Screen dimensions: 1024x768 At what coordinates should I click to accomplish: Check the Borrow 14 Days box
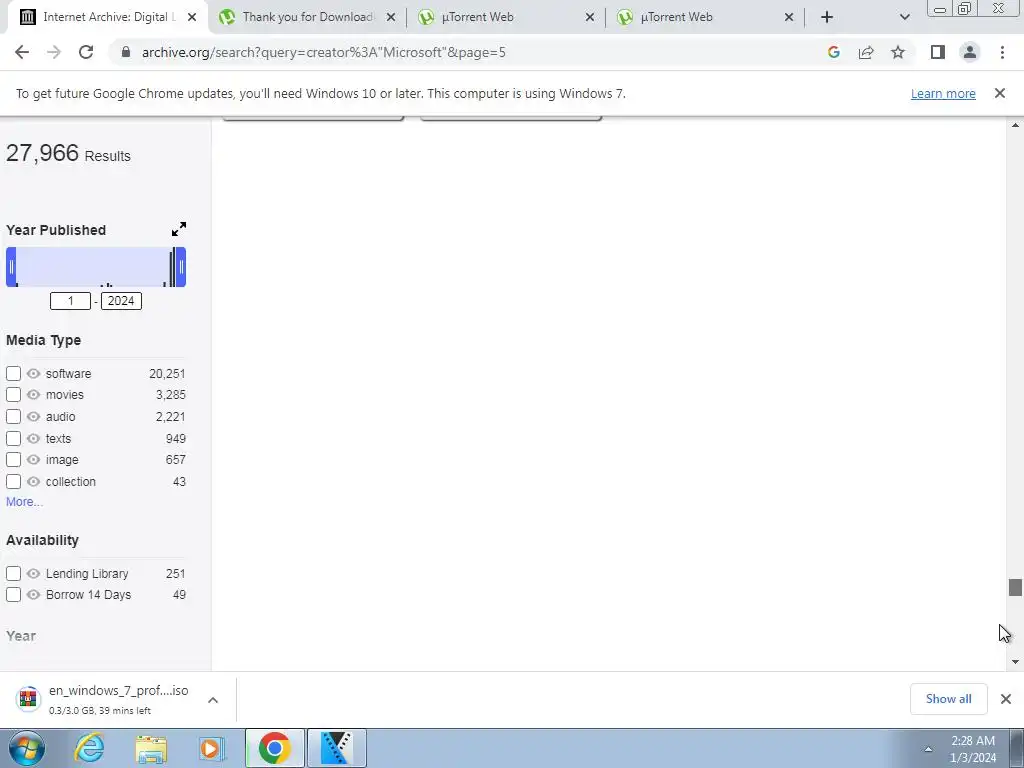tap(13, 594)
